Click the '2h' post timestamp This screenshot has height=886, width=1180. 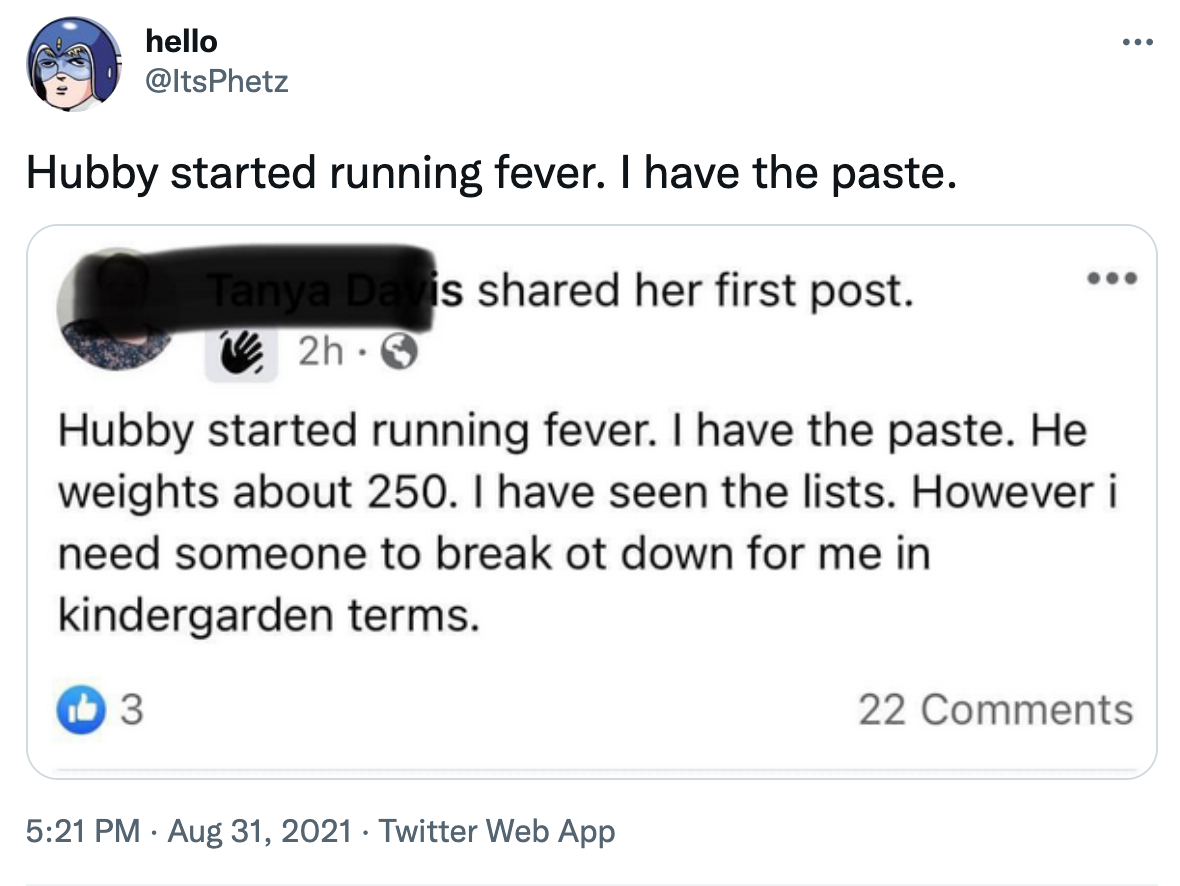point(320,353)
